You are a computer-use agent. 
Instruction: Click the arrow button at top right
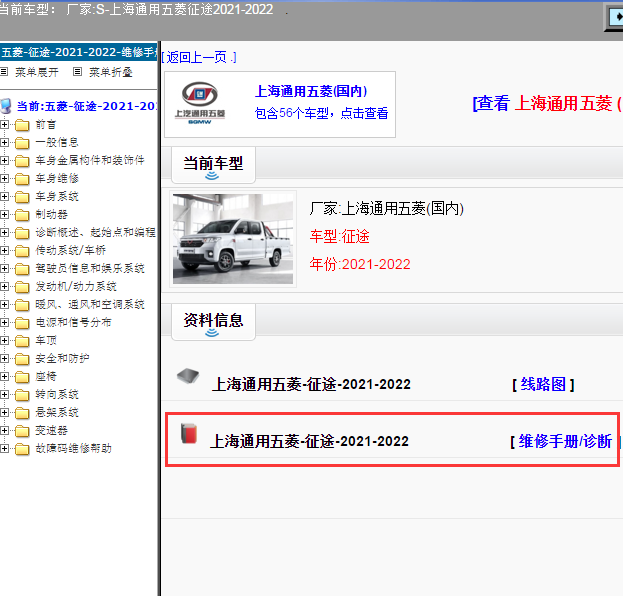click(614, 17)
